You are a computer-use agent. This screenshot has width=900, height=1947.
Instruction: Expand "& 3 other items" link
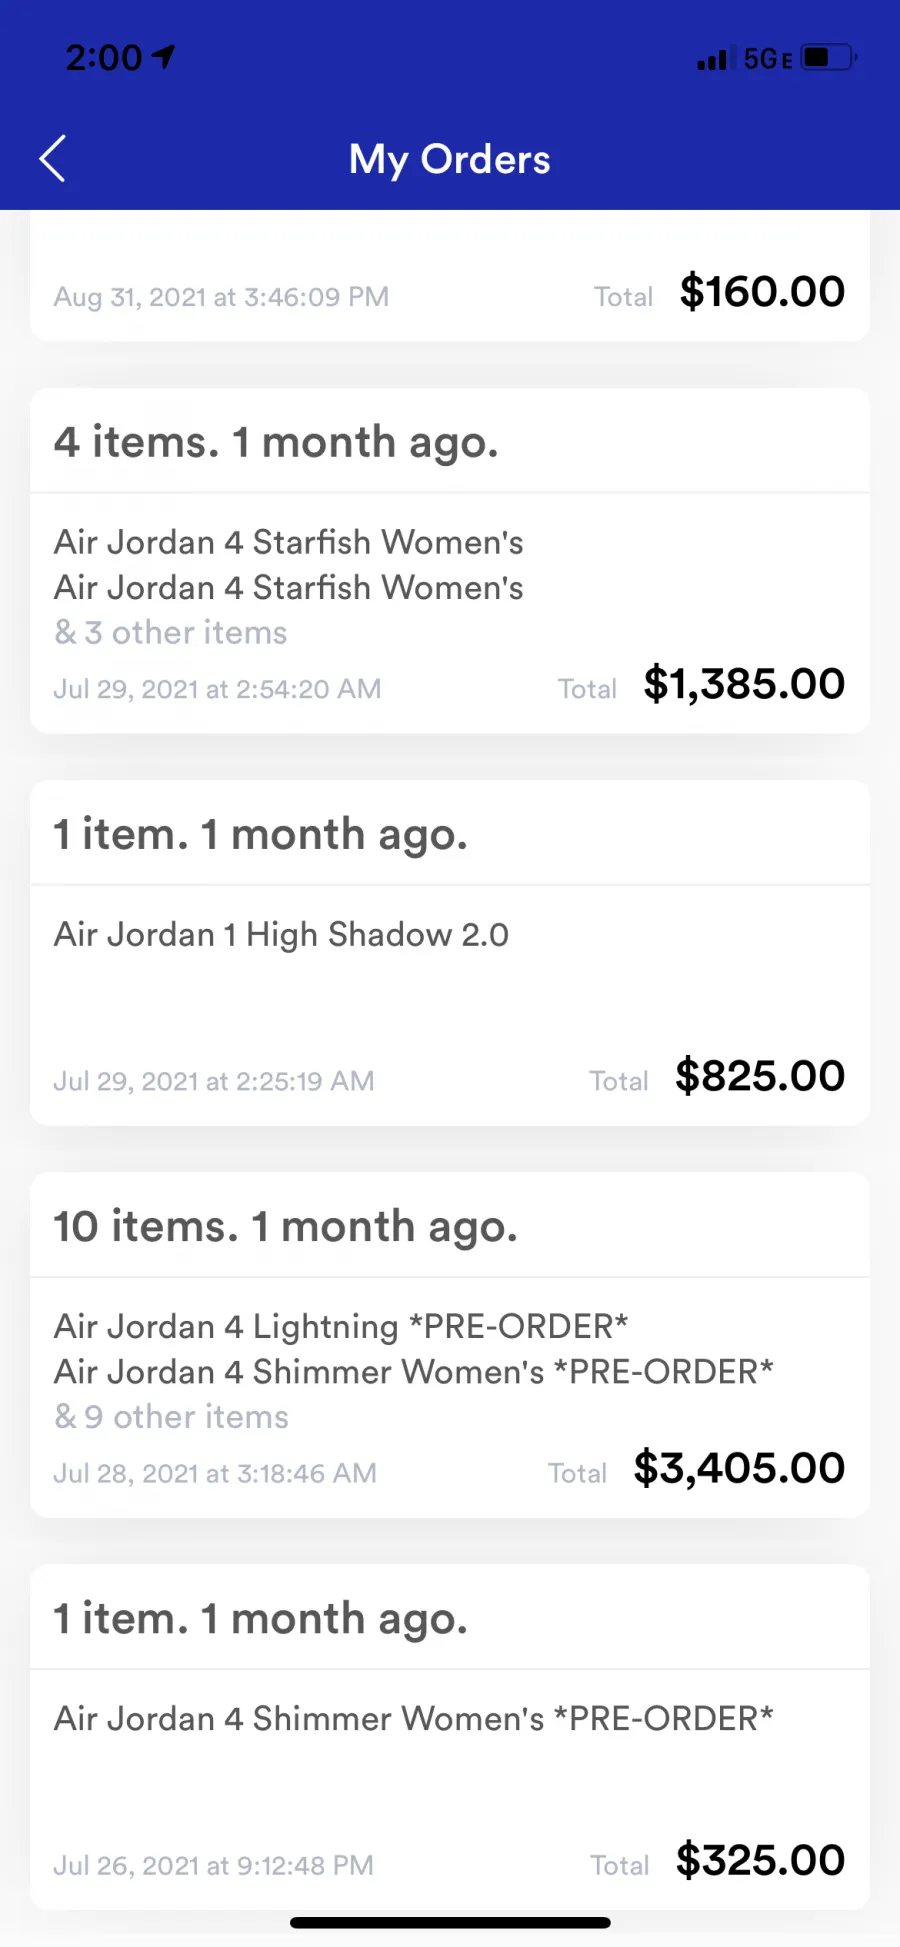click(170, 633)
